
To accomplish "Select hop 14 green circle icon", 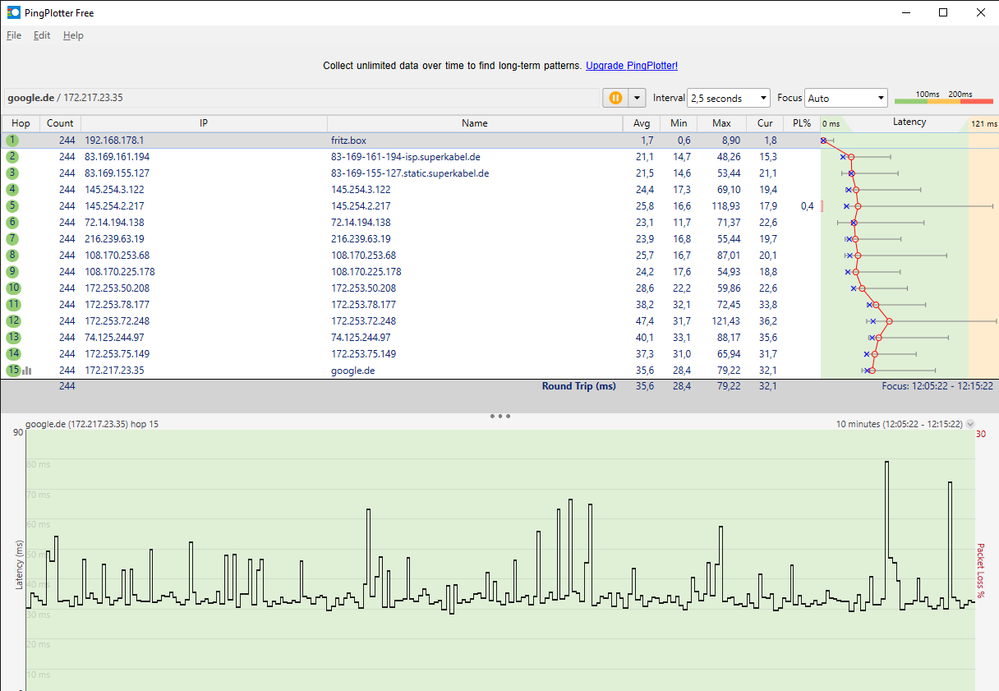I will coord(13,354).
